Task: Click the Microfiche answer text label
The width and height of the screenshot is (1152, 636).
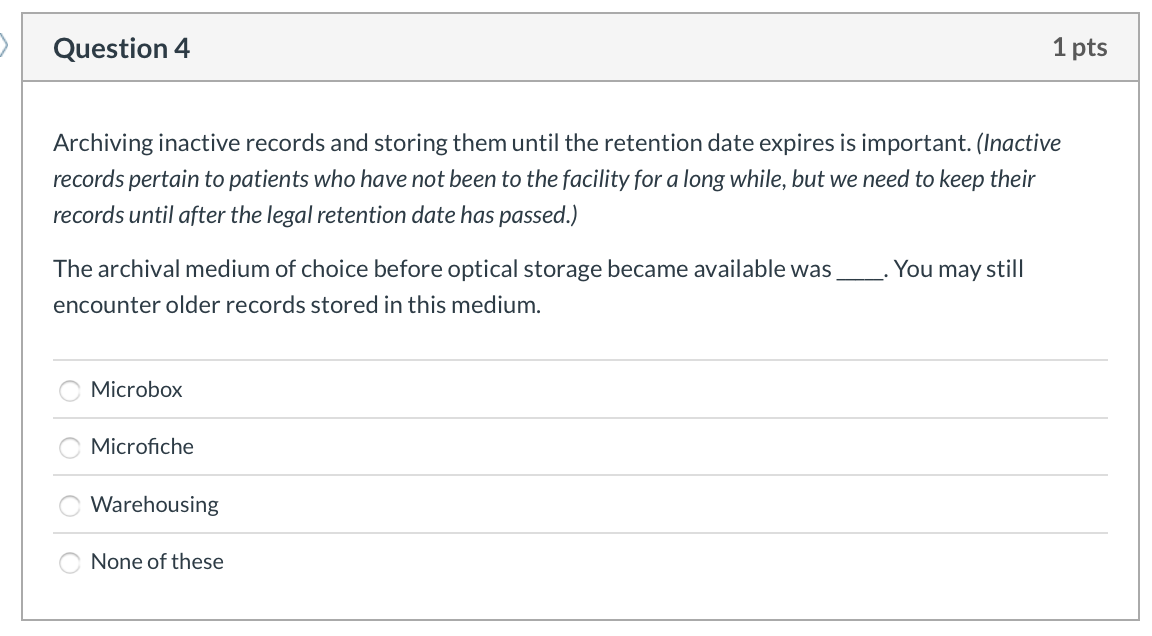Action: pos(142,447)
